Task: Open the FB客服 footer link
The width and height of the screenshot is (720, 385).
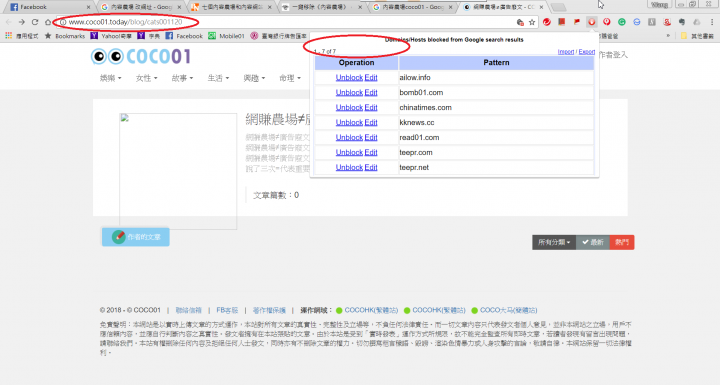Action: tap(227, 310)
